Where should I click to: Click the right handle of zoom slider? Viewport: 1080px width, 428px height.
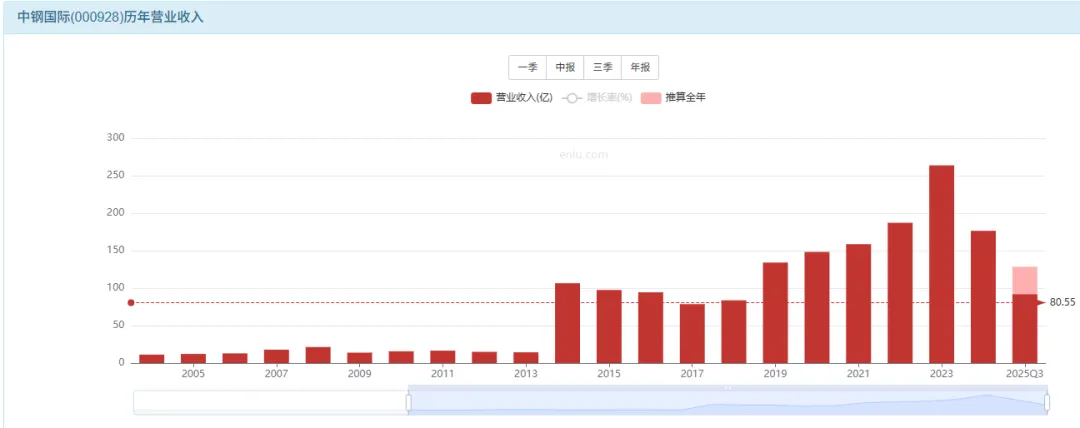point(1047,402)
